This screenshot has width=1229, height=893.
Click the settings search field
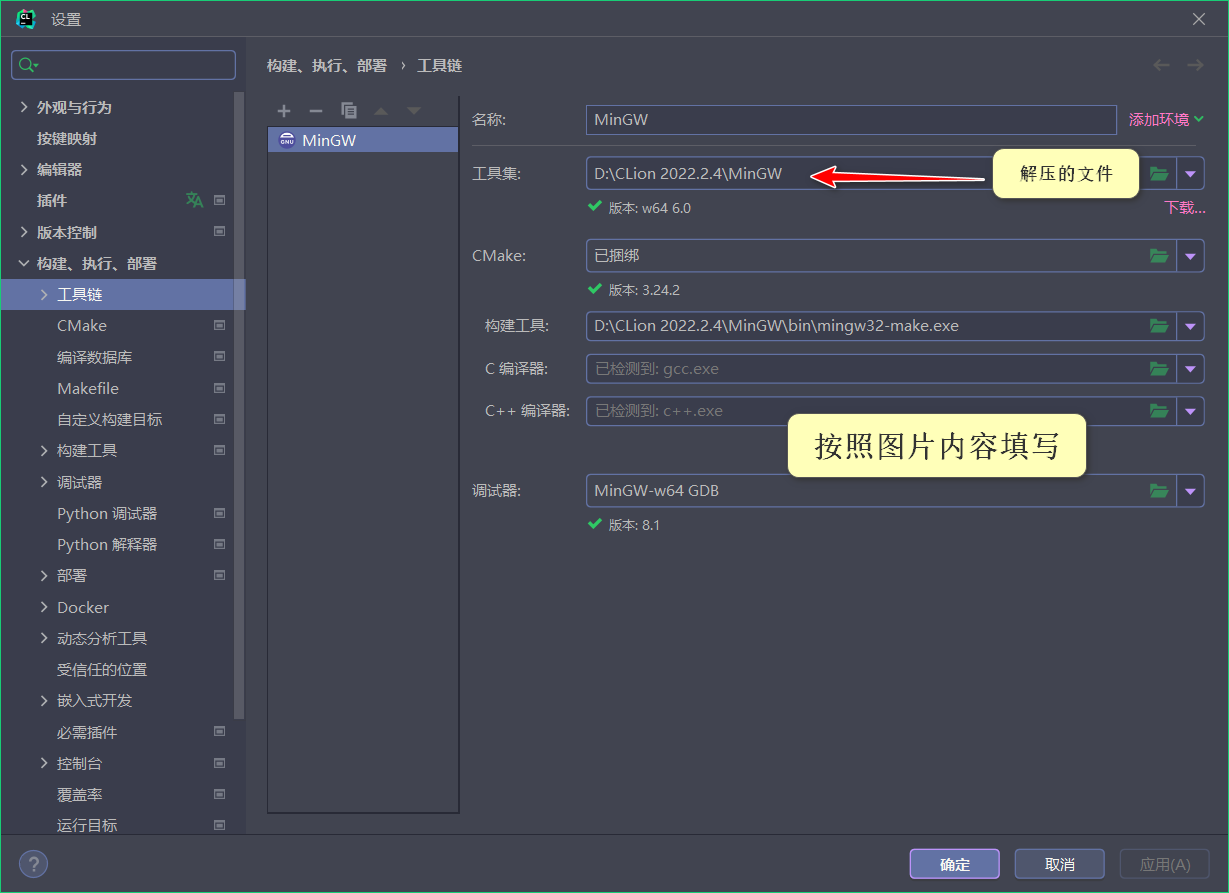point(123,65)
